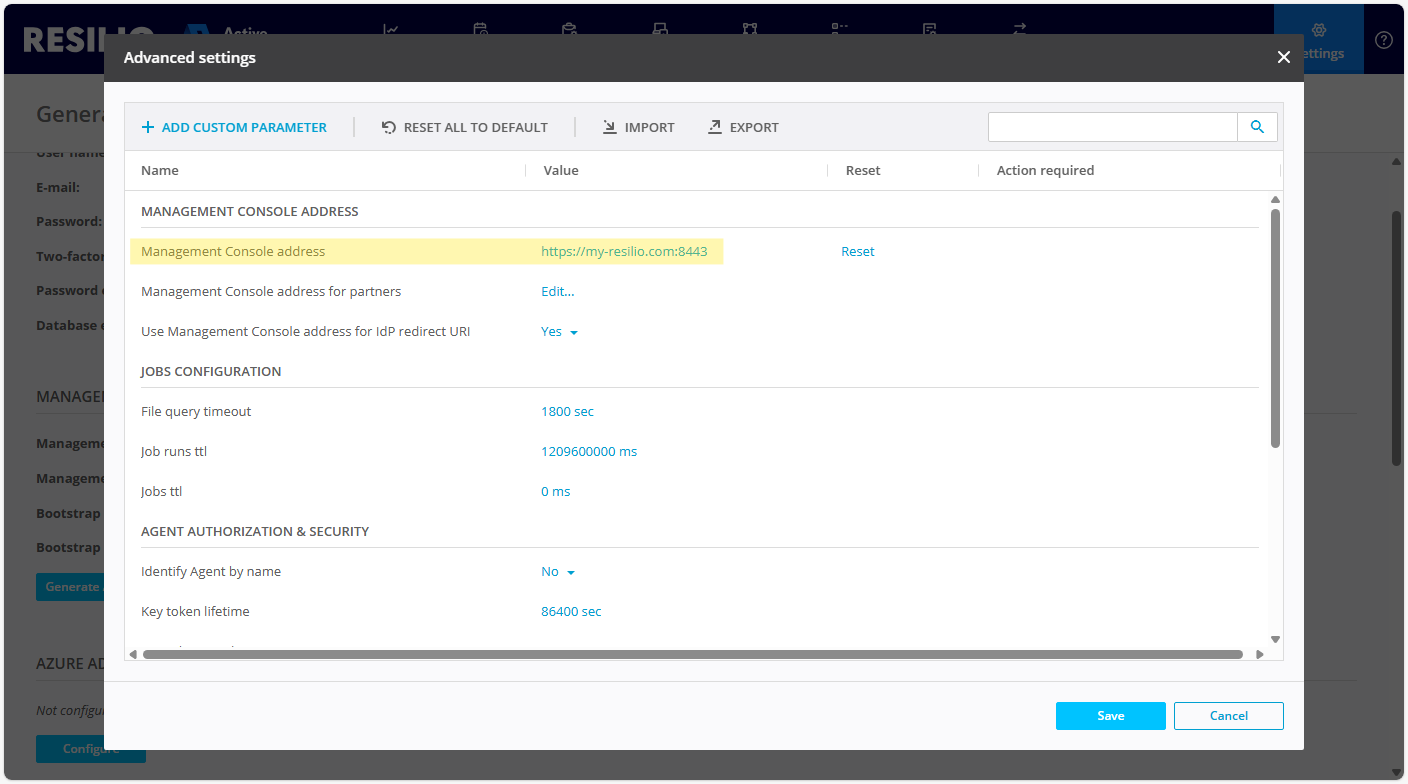
Task: Save the advanced settings
Action: 1110,716
